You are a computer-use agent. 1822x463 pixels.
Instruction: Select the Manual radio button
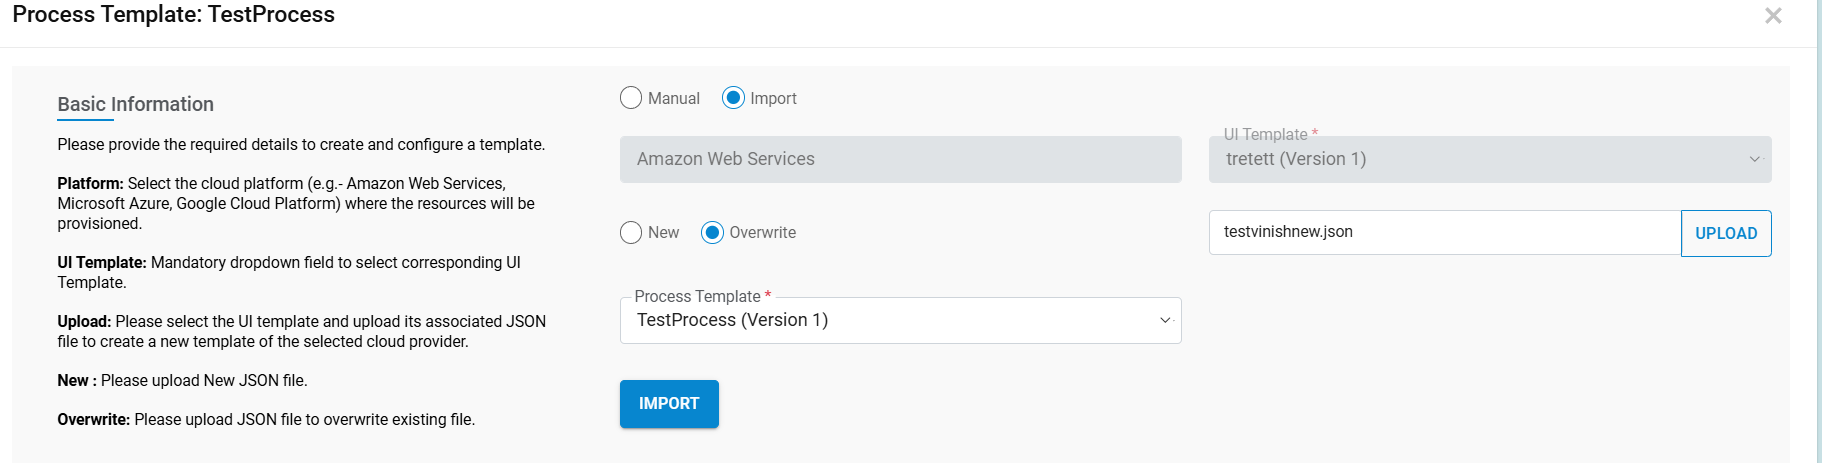[631, 98]
